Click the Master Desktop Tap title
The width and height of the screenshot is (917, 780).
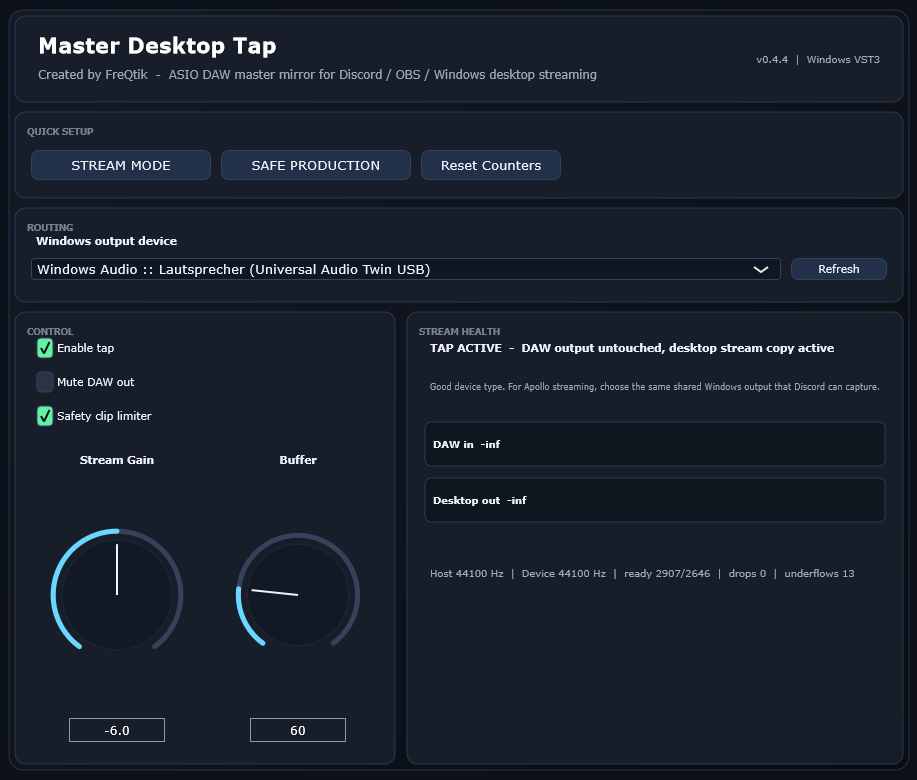(157, 46)
